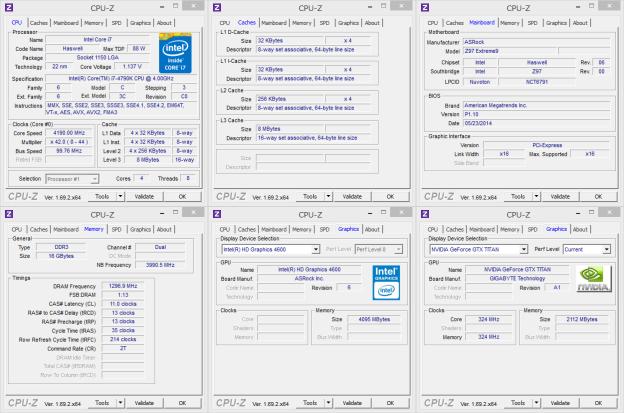Click Validate in the Memory window

(144, 403)
